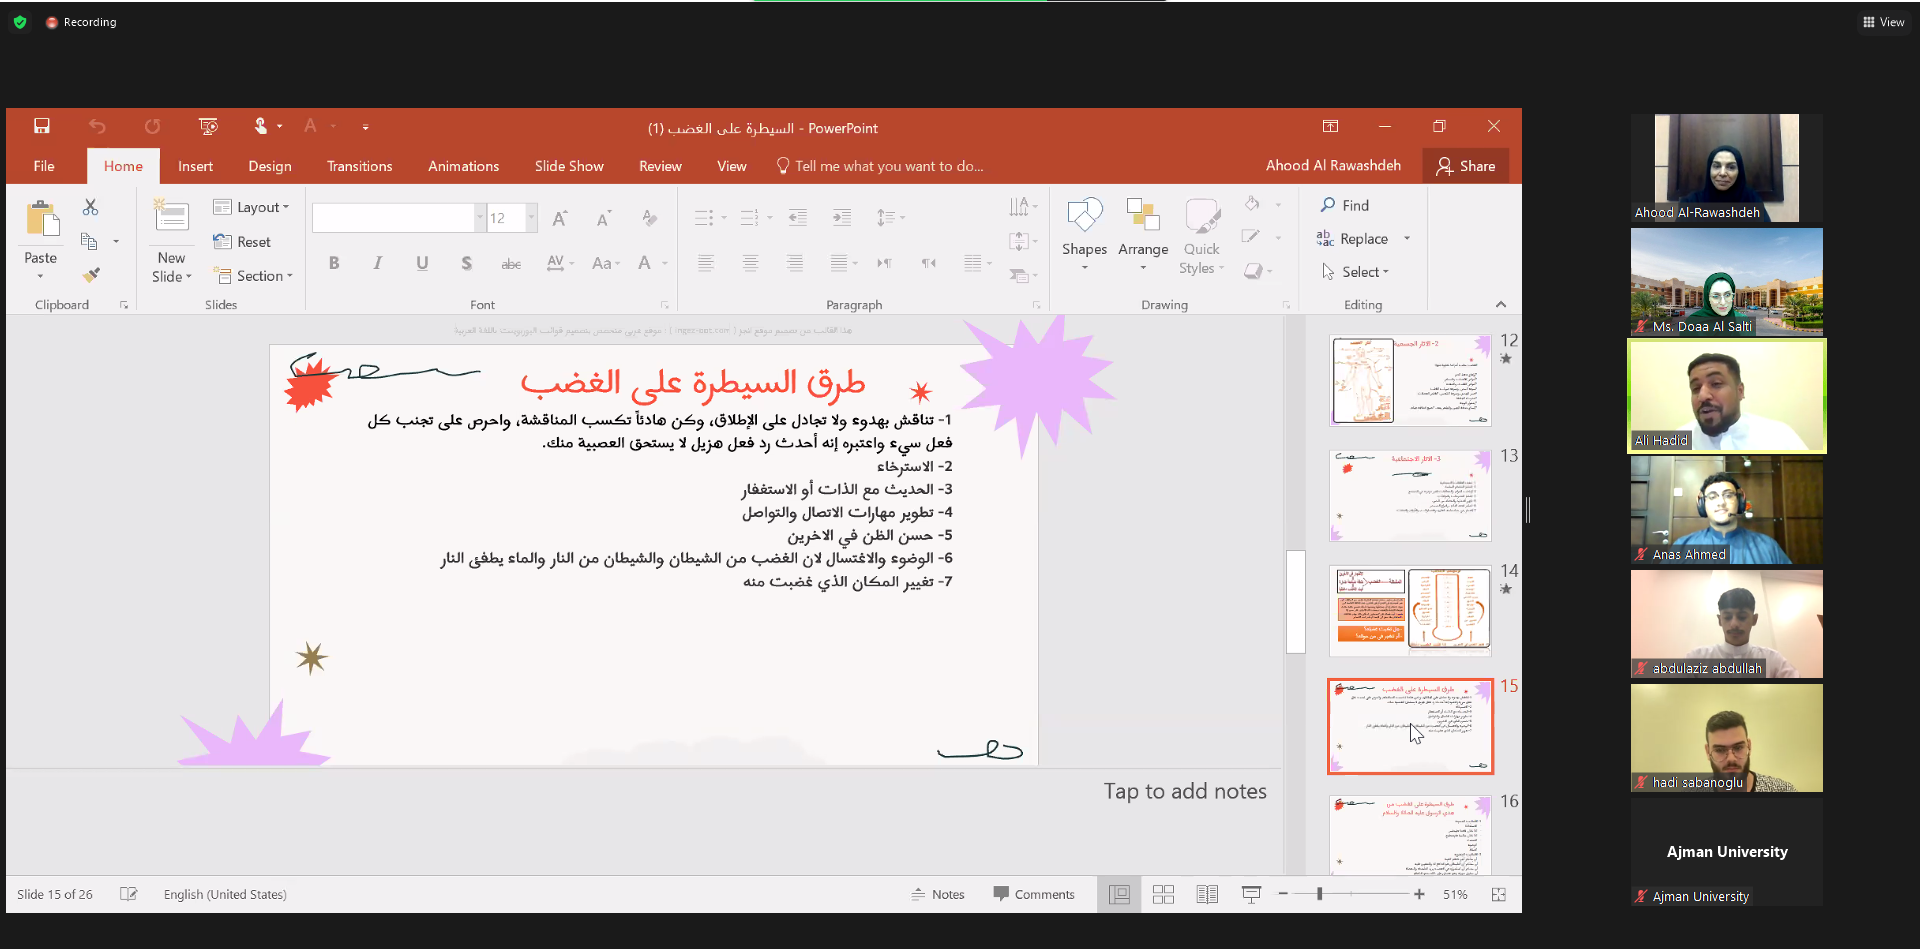1920x949 pixels.
Task: Switch to the Design tab
Action: 270,166
